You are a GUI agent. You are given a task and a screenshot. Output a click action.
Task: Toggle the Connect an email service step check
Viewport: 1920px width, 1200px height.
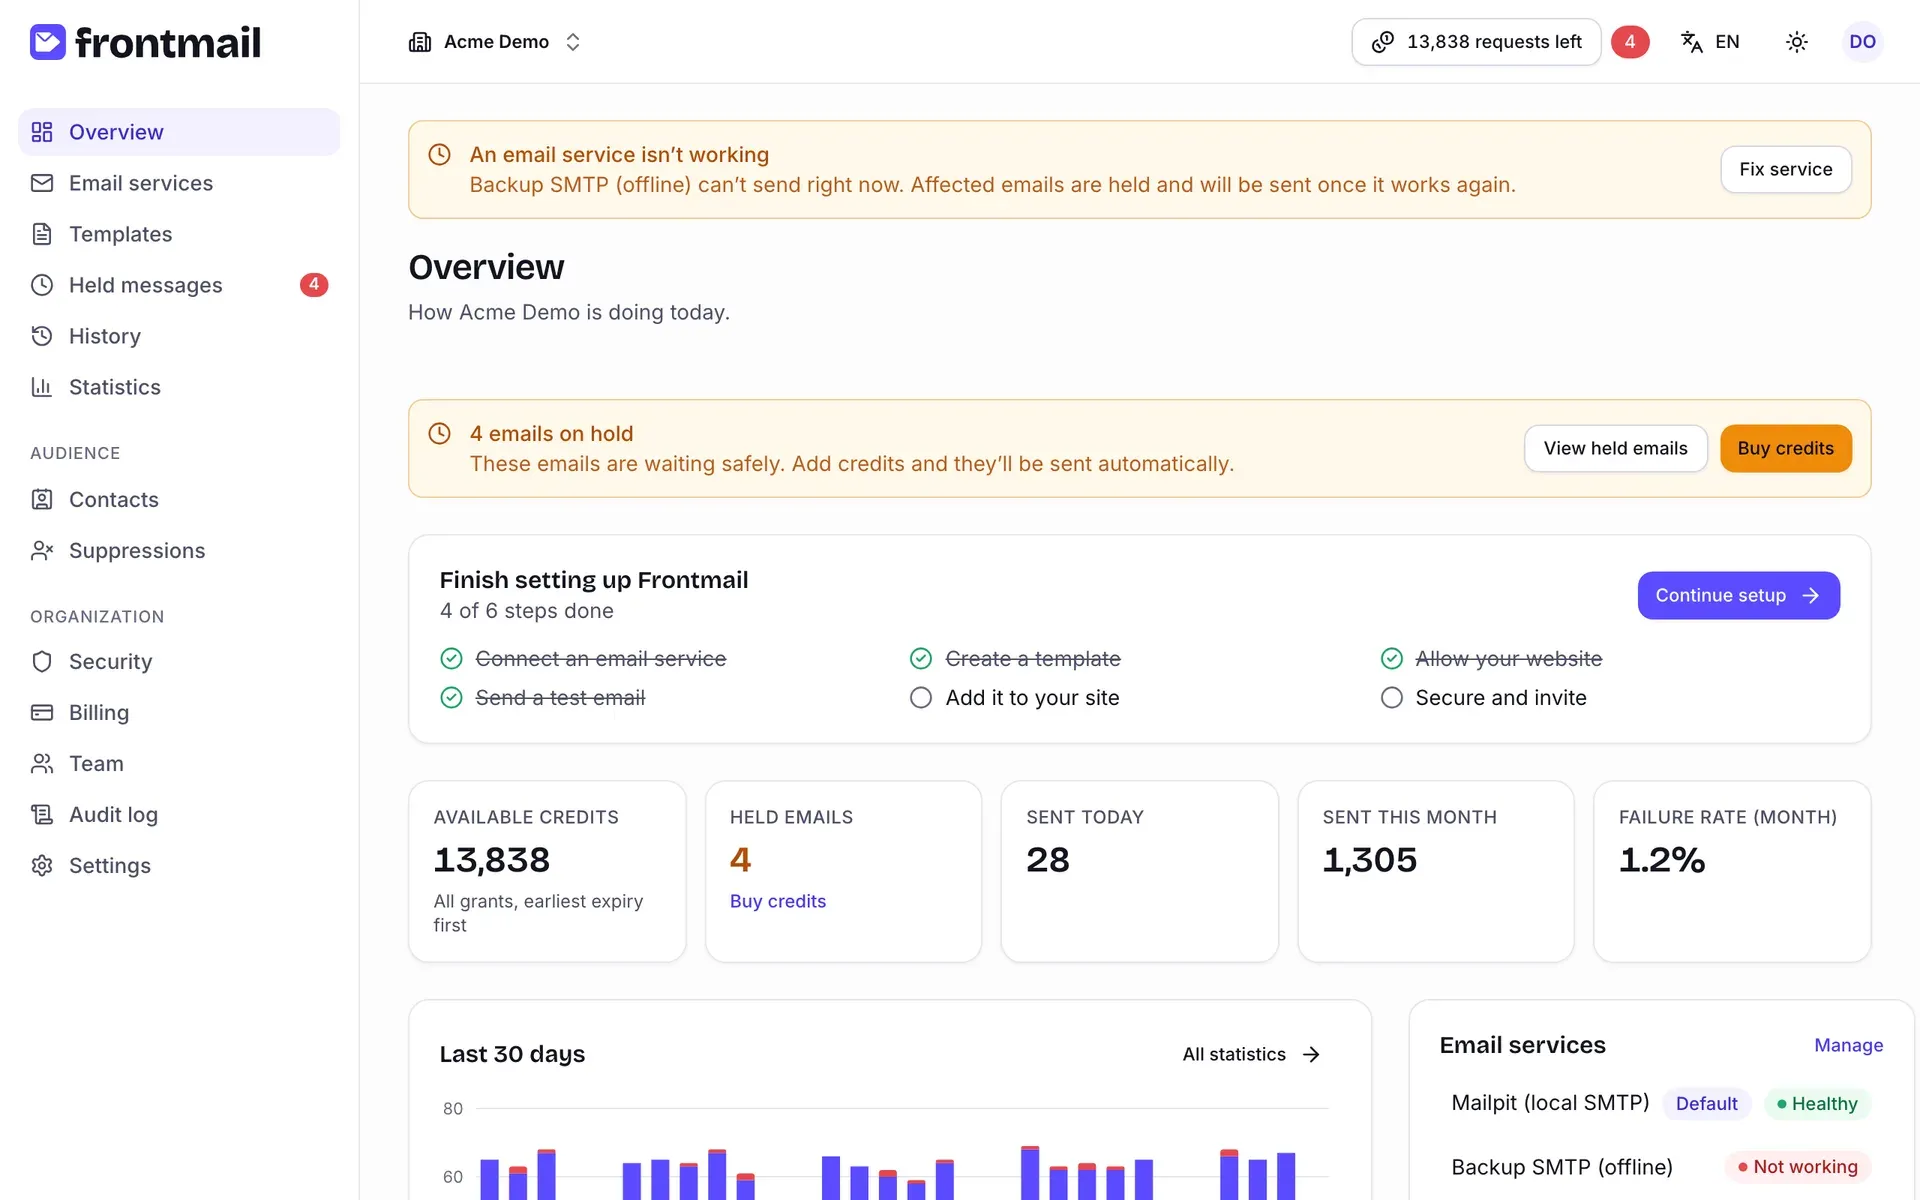(x=451, y=659)
